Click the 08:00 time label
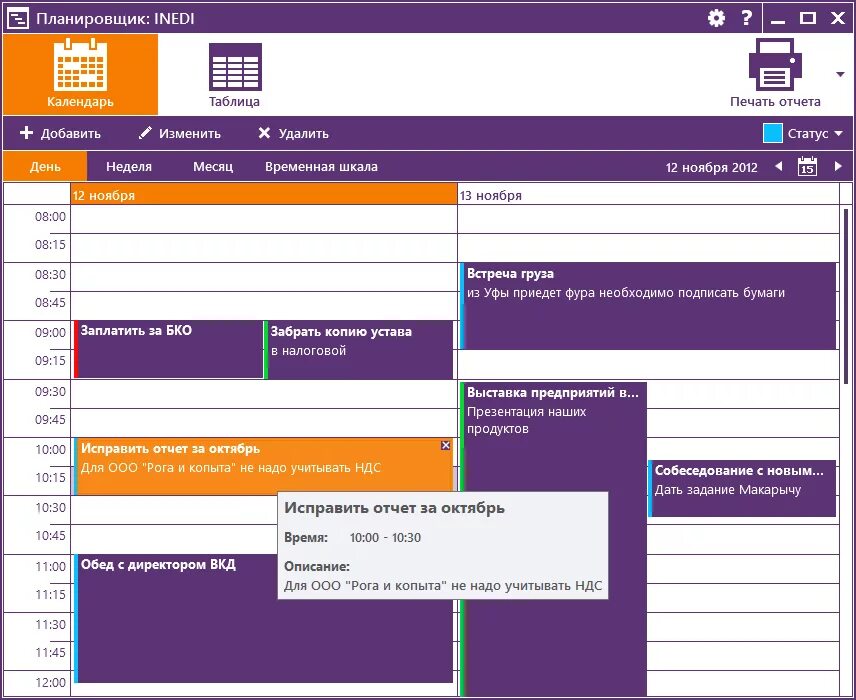 click(50, 217)
